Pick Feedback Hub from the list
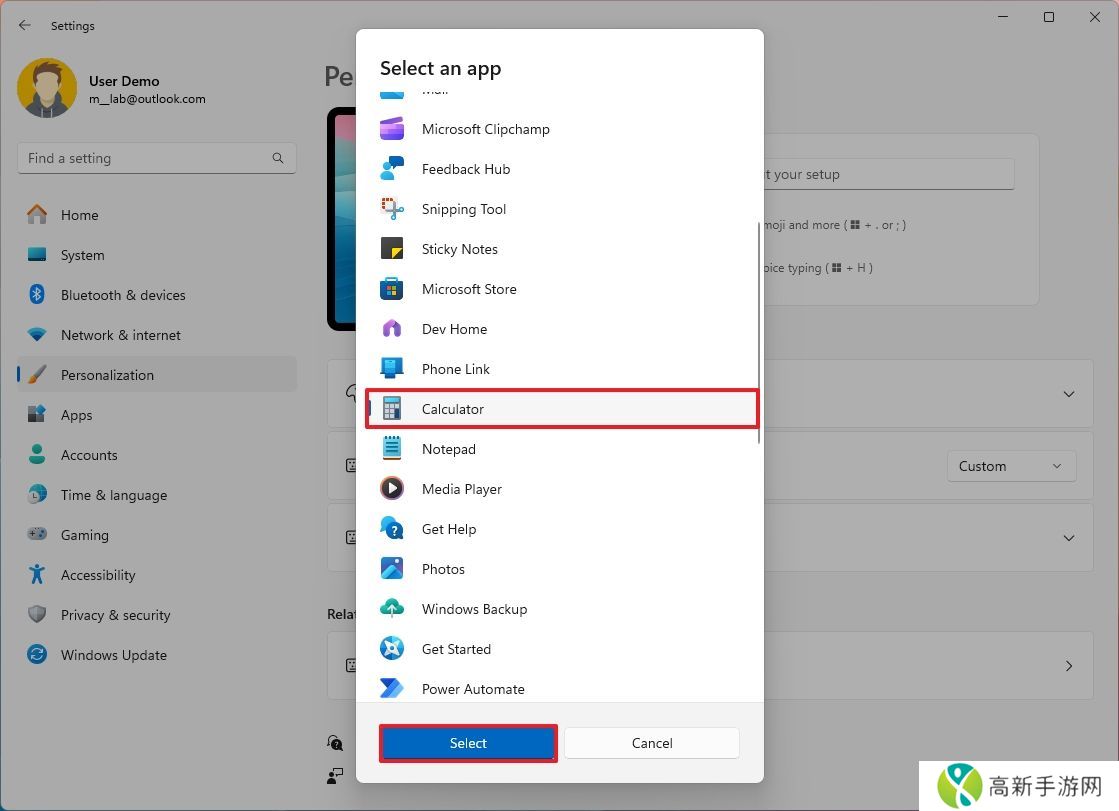Image resolution: width=1119 pixels, height=811 pixels. (x=465, y=169)
